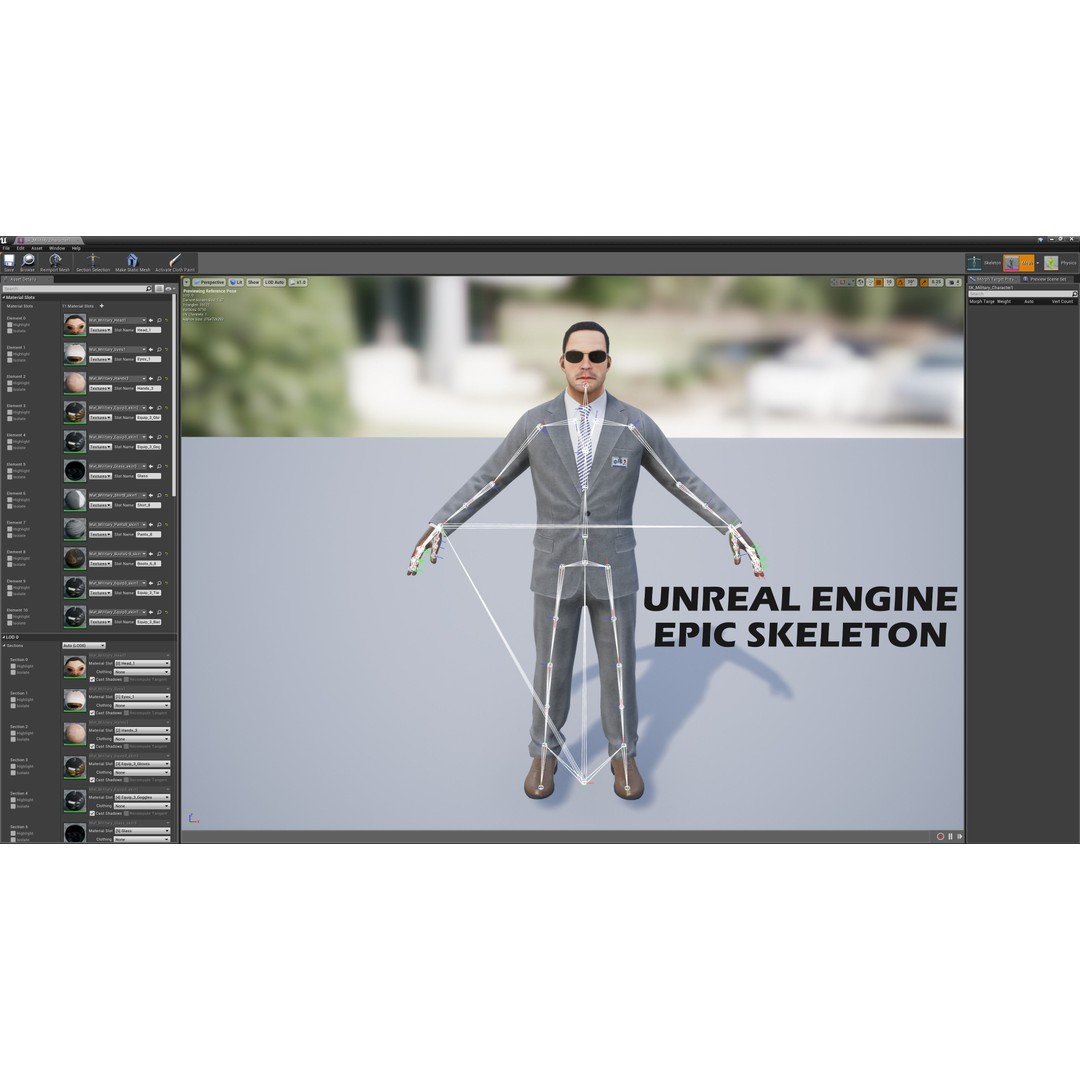Click the Reimport Mesh icon
This screenshot has width=1080, height=1080.
coord(54,261)
